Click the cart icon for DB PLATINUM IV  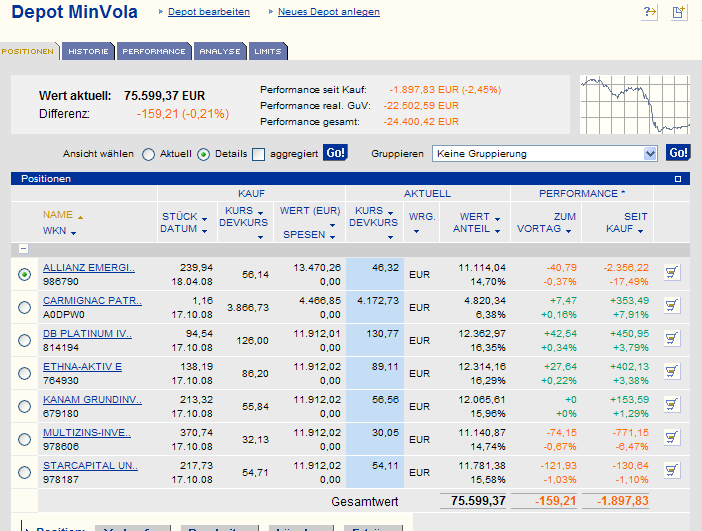click(672, 339)
